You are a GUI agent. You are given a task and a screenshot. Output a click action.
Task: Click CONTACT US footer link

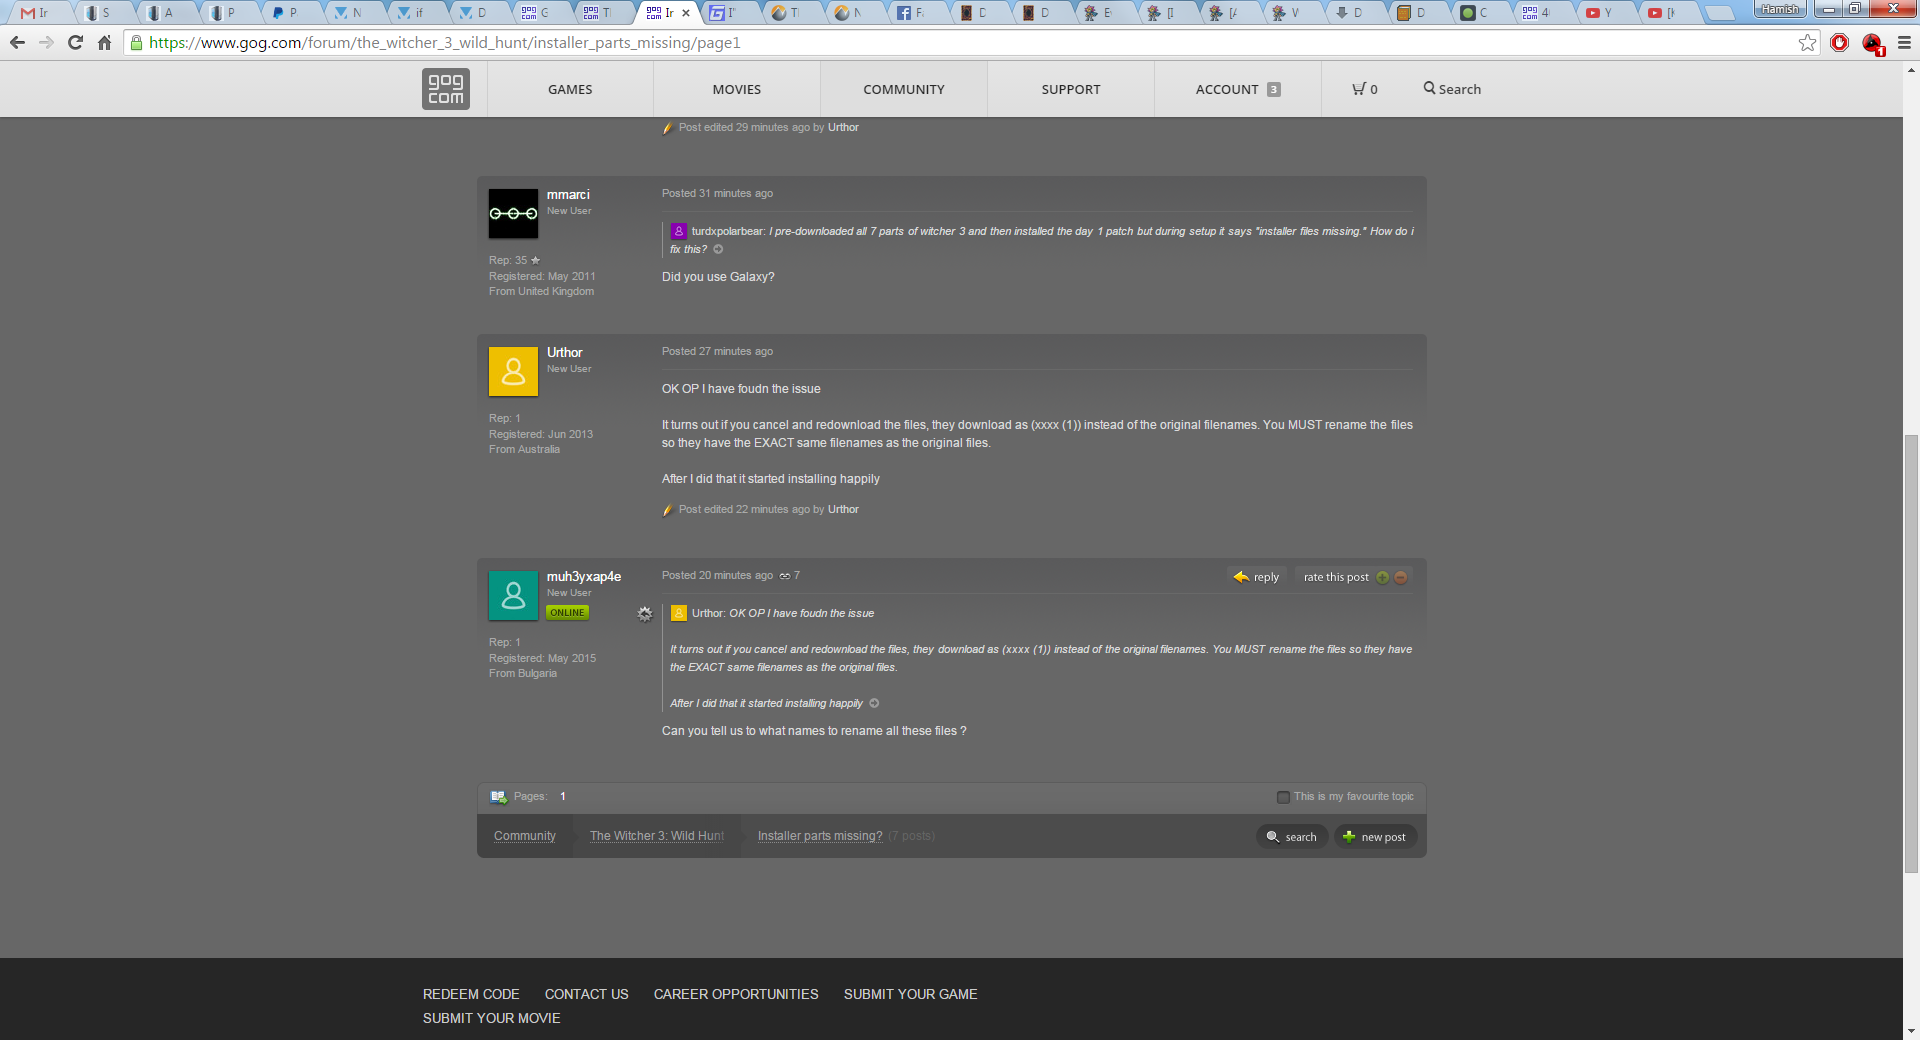point(587,994)
